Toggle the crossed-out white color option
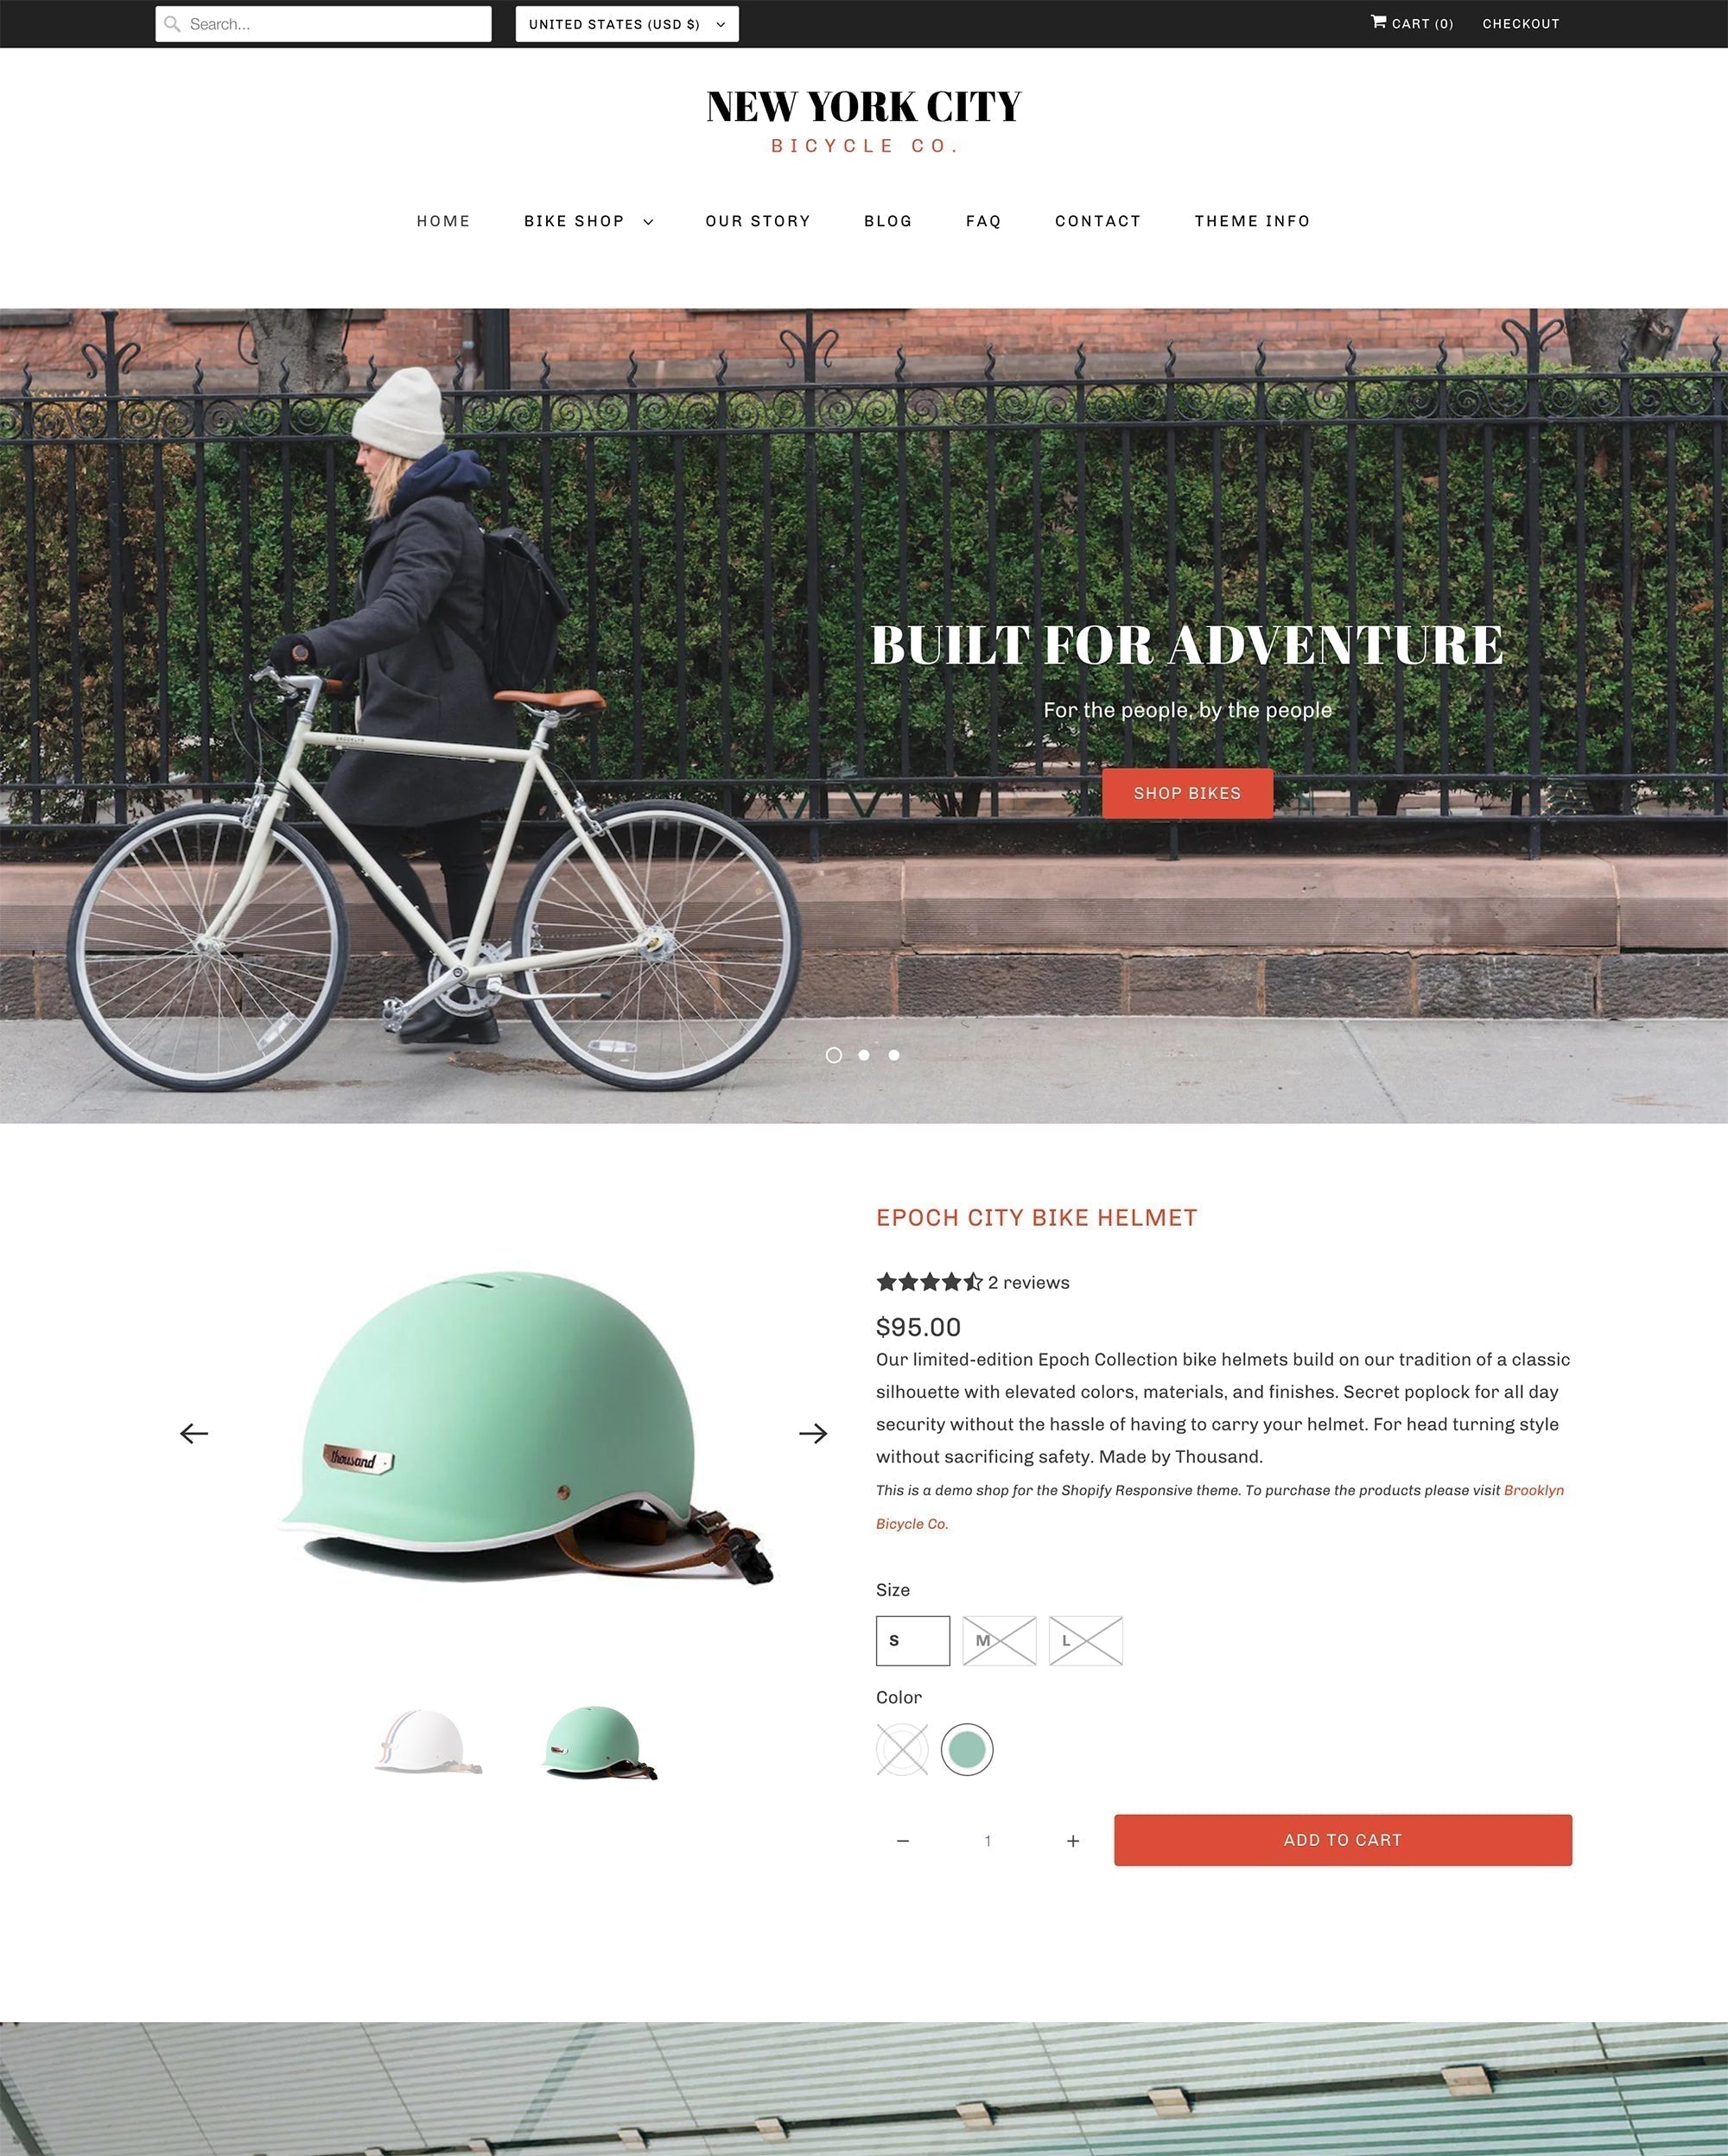 click(x=901, y=1749)
